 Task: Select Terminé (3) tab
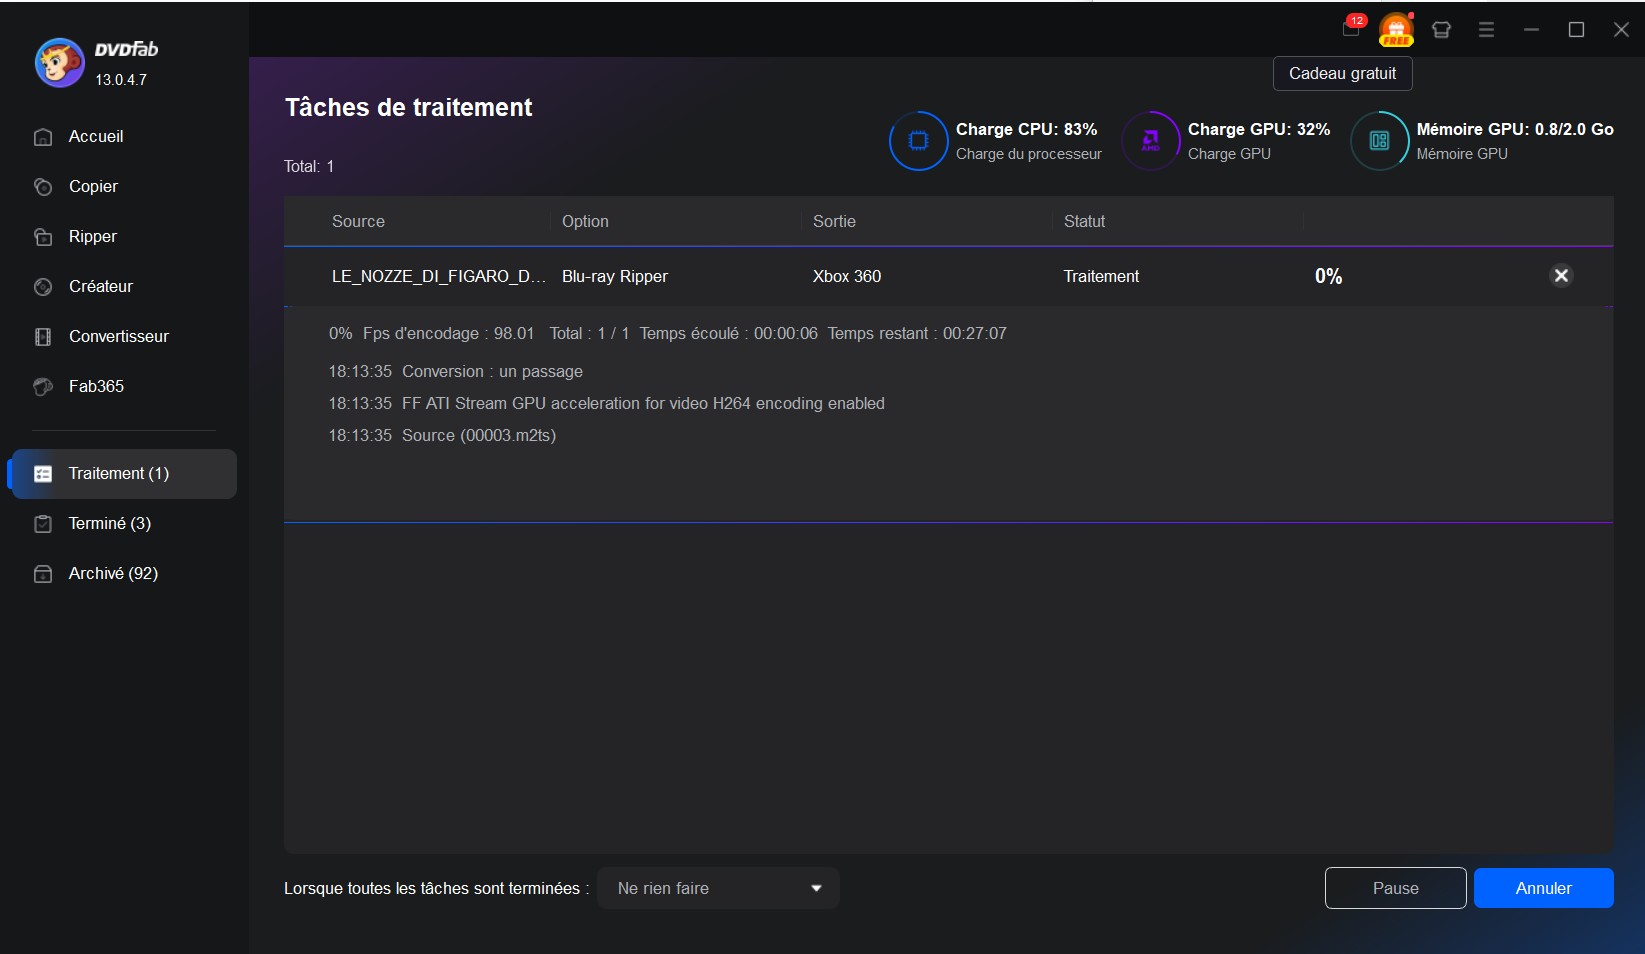(x=110, y=524)
